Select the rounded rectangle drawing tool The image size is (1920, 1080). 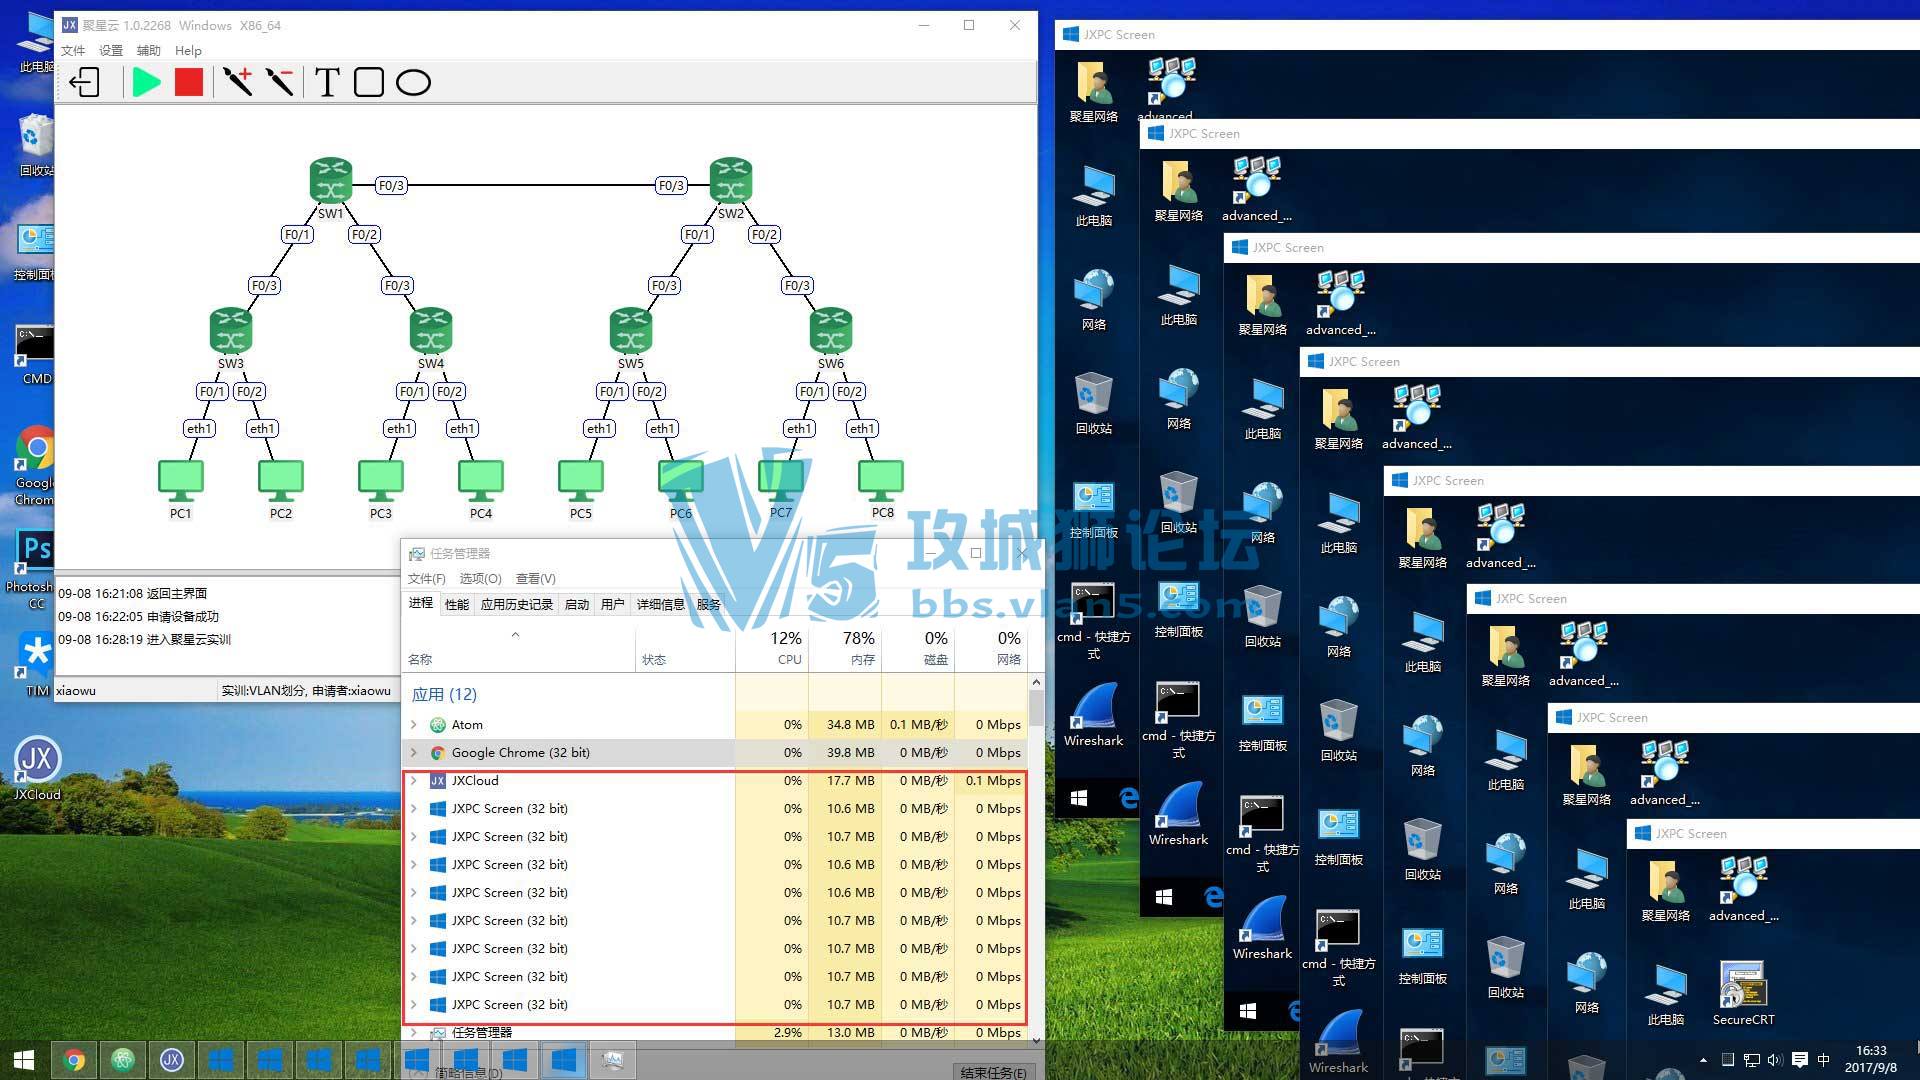pos(369,82)
